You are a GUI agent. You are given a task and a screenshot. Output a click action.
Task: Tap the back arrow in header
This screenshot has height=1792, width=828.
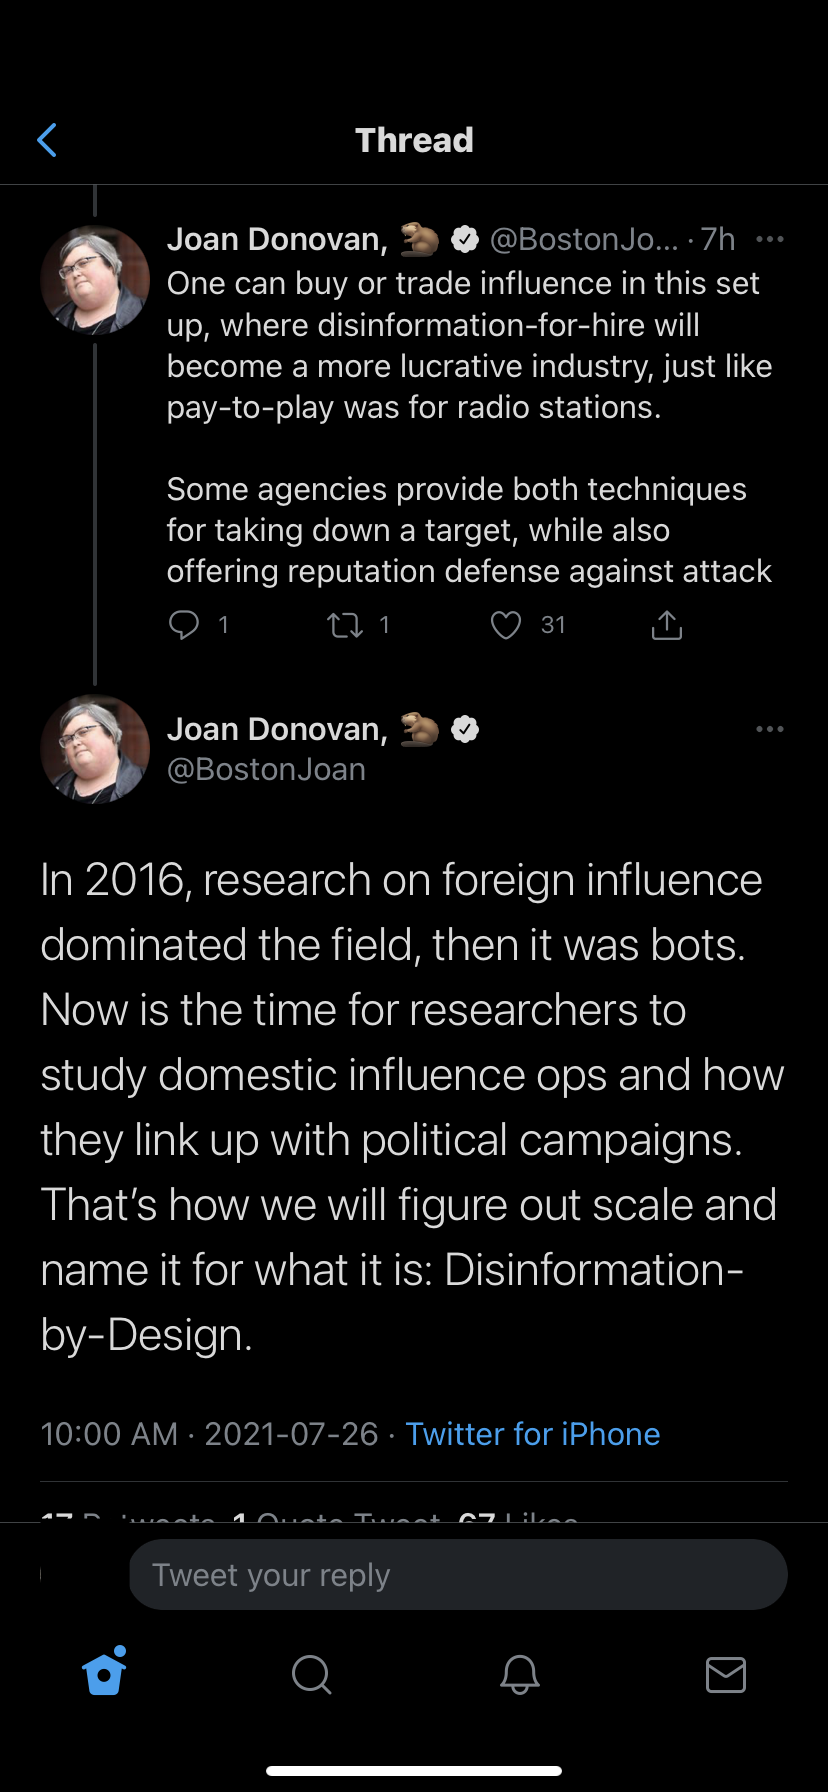click(47, 140)
